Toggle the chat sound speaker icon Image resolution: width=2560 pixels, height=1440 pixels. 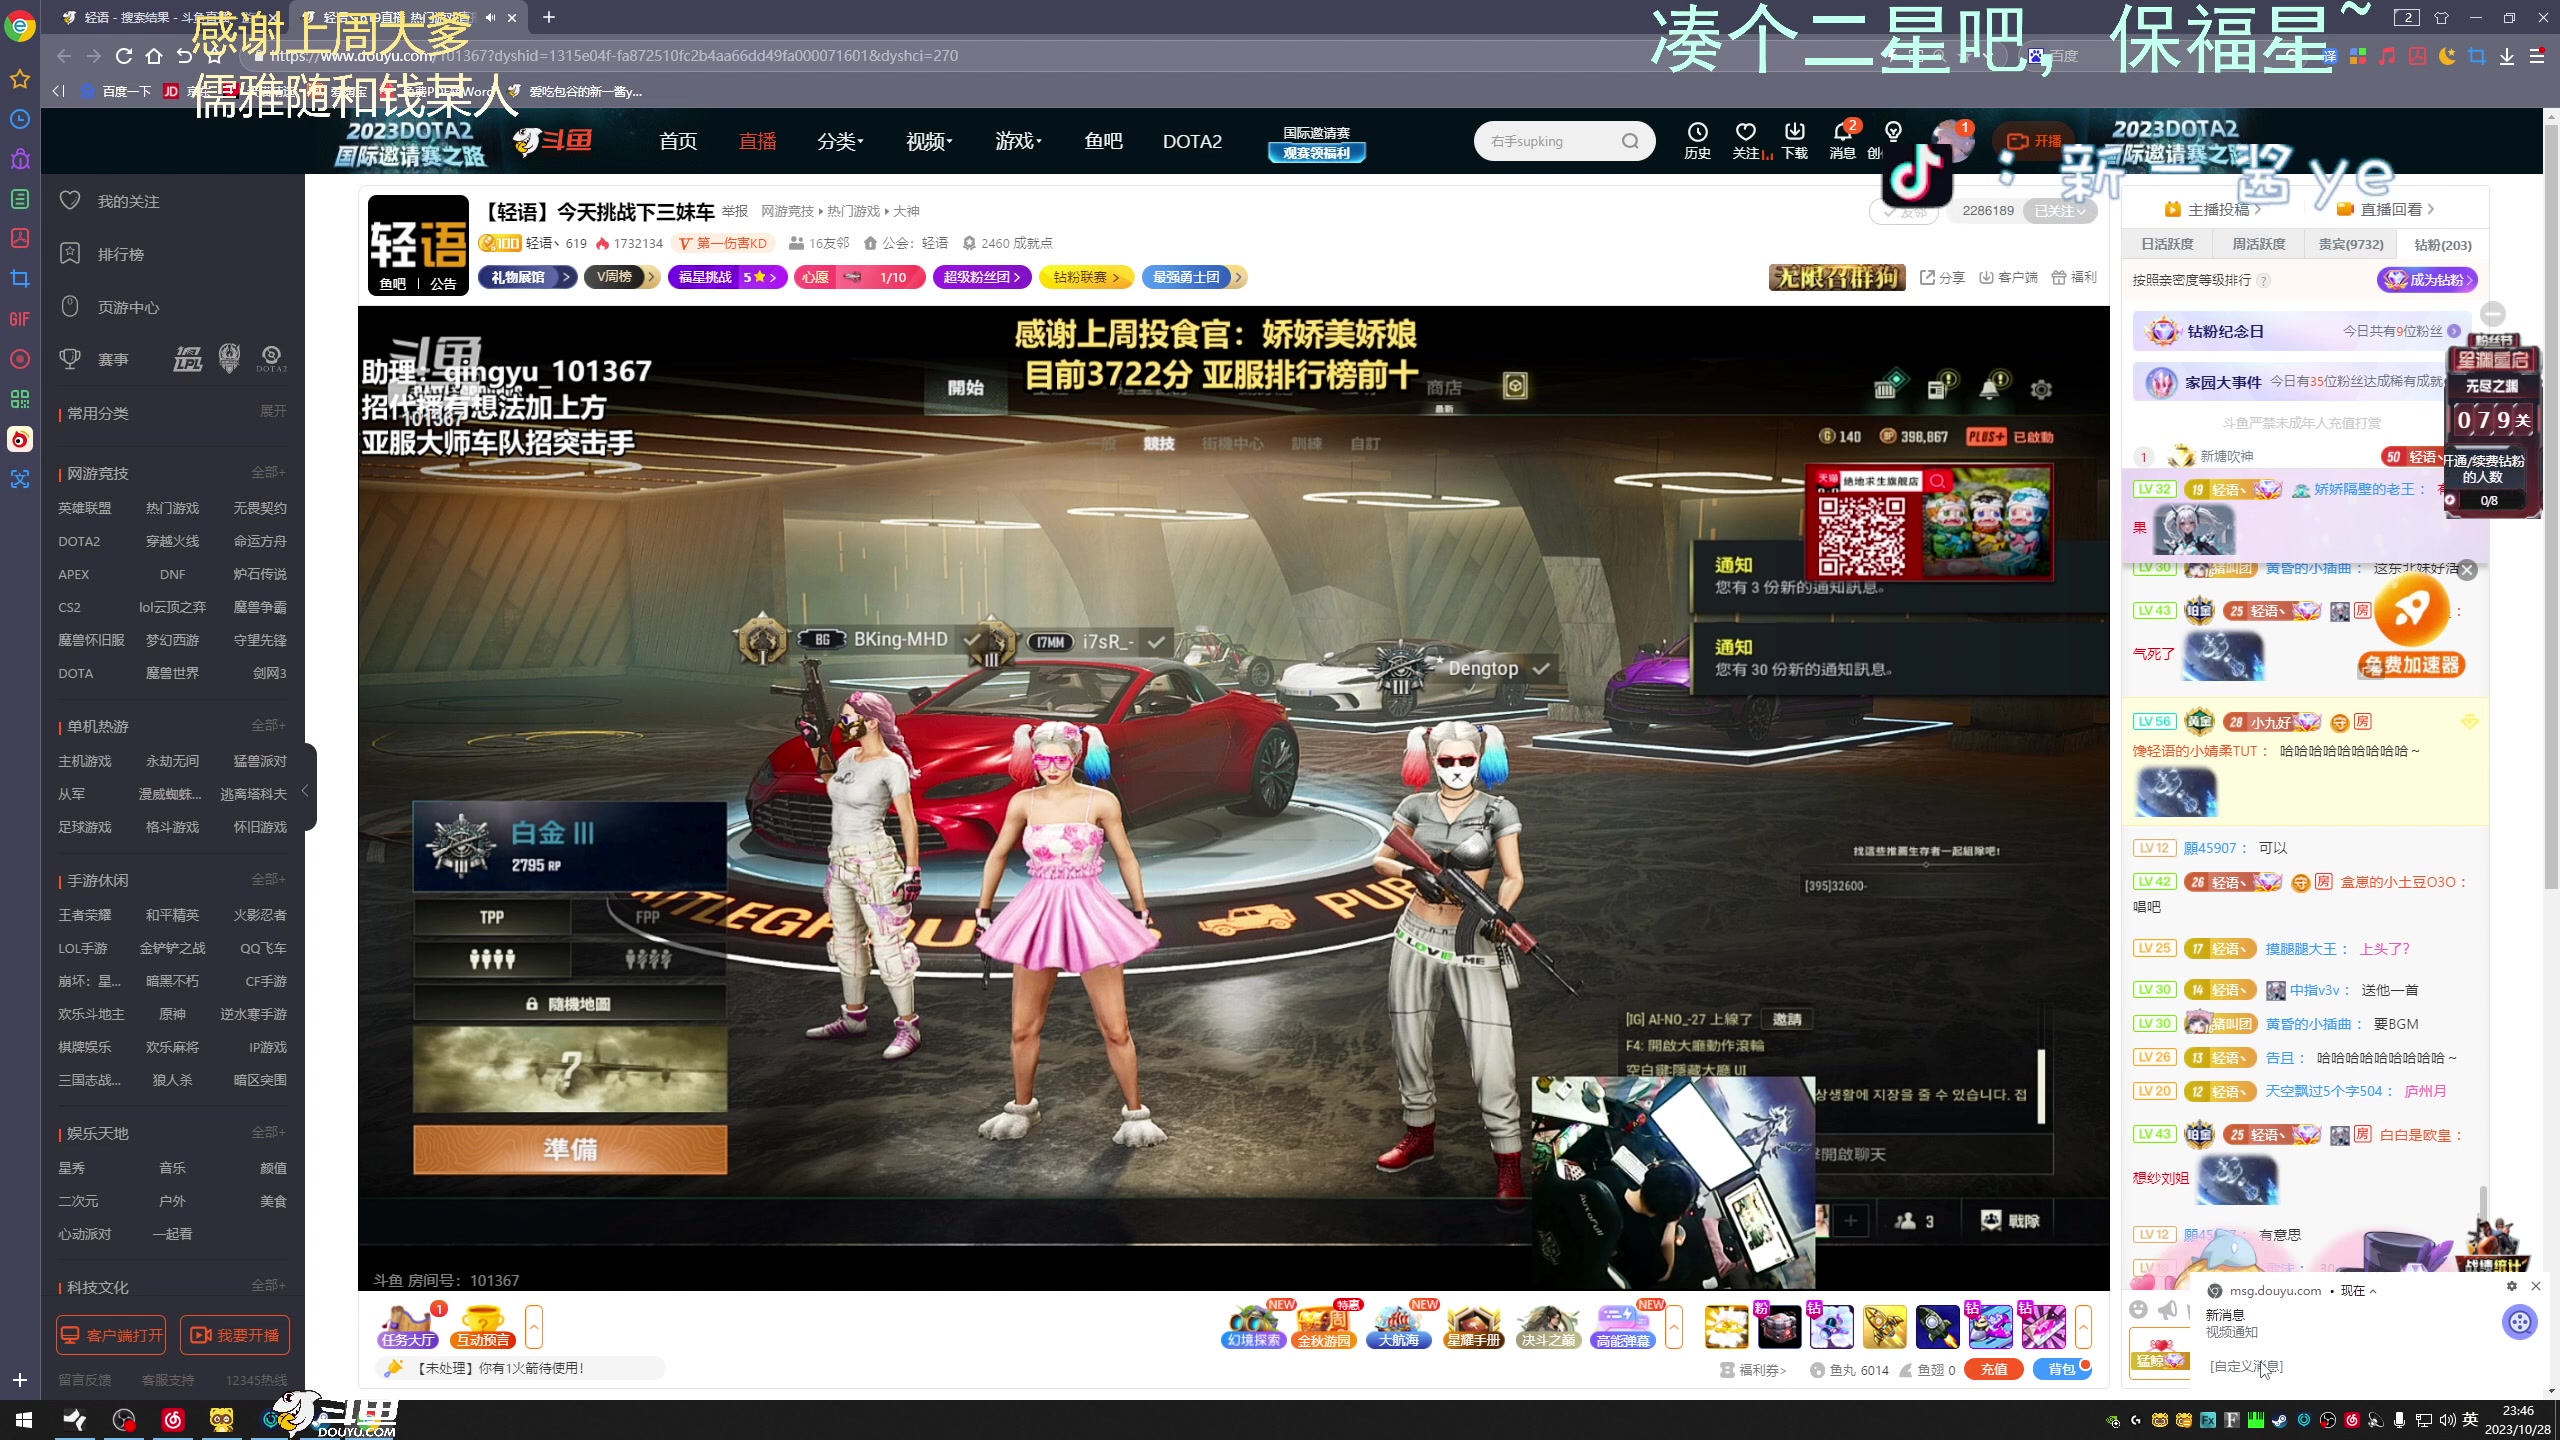(x=2167, y=1310)
